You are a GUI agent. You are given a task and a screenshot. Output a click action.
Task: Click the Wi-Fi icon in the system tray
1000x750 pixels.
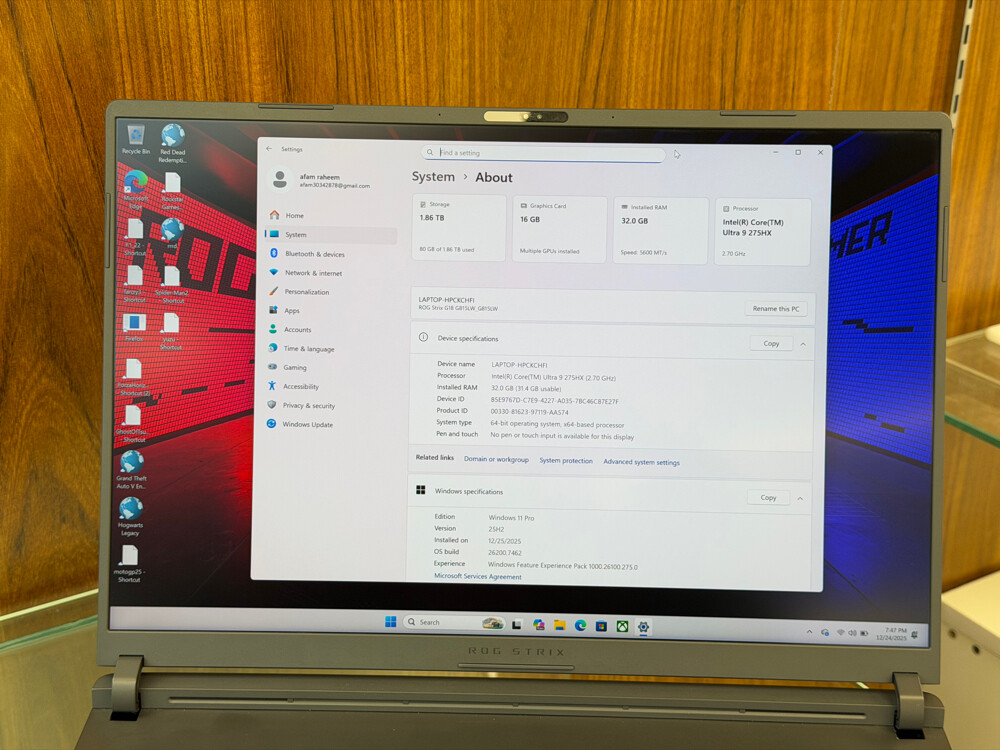click(841, 633)
